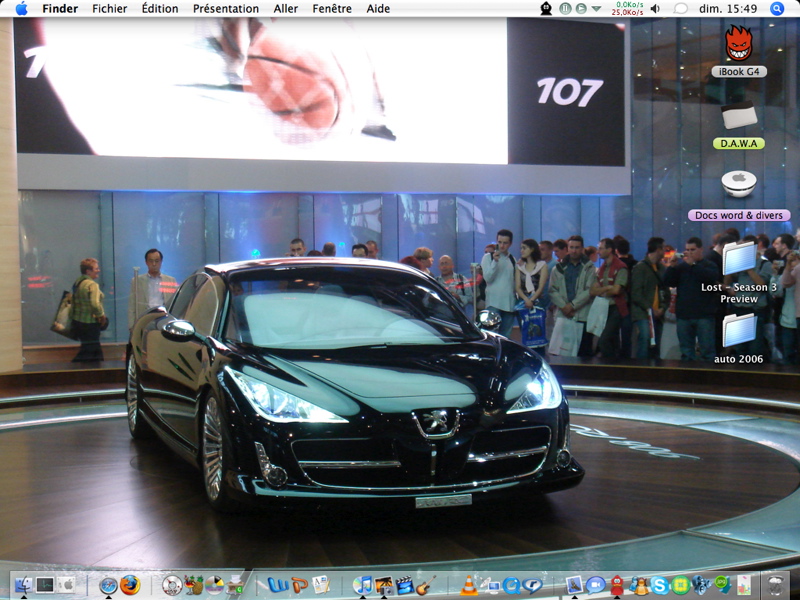Image resolution: width=800 pixels, height=600 pixels.
Task: Expand the menu bar triangle dropdown
Action: point(596,9)
